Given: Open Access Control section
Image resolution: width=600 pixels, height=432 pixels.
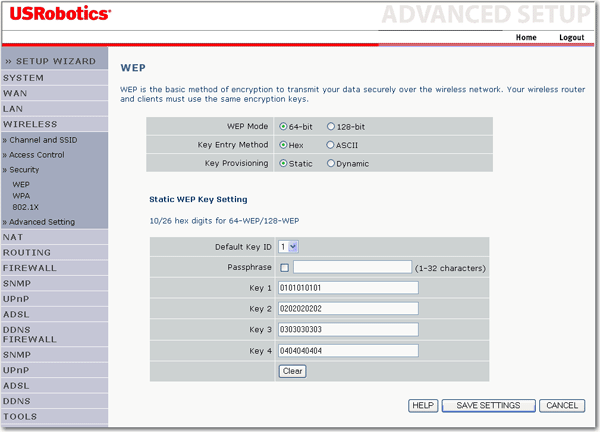Looking at the screenshot, I should [x=36, y=155].
